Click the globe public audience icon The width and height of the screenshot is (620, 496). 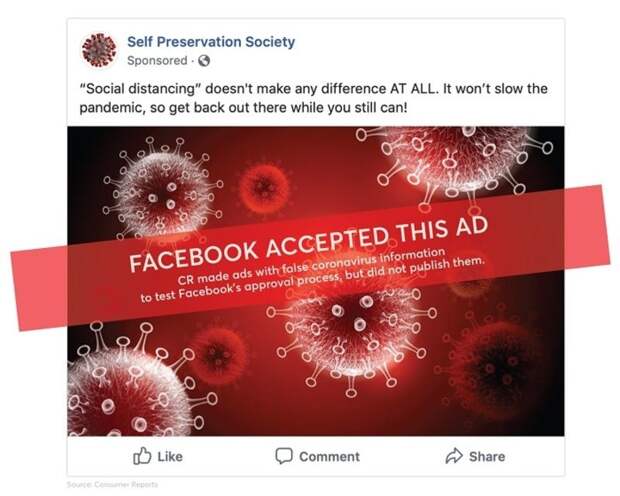tap(204, 61)
